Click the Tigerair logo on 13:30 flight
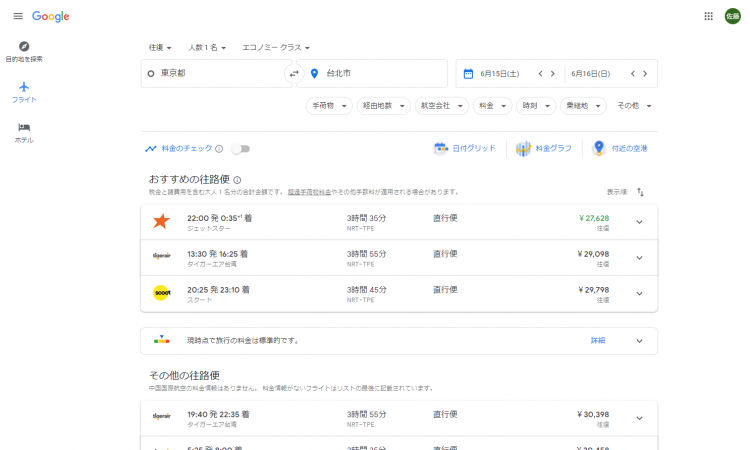 pyautogui.click(x=162, y=256)
